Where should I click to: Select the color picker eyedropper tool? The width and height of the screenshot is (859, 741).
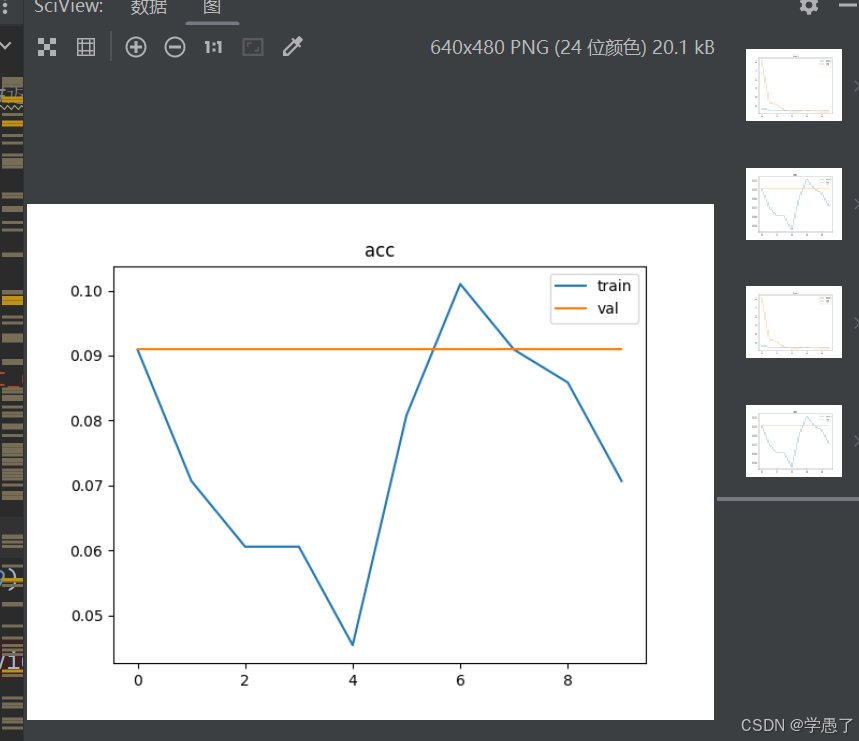tap(293, 47)
